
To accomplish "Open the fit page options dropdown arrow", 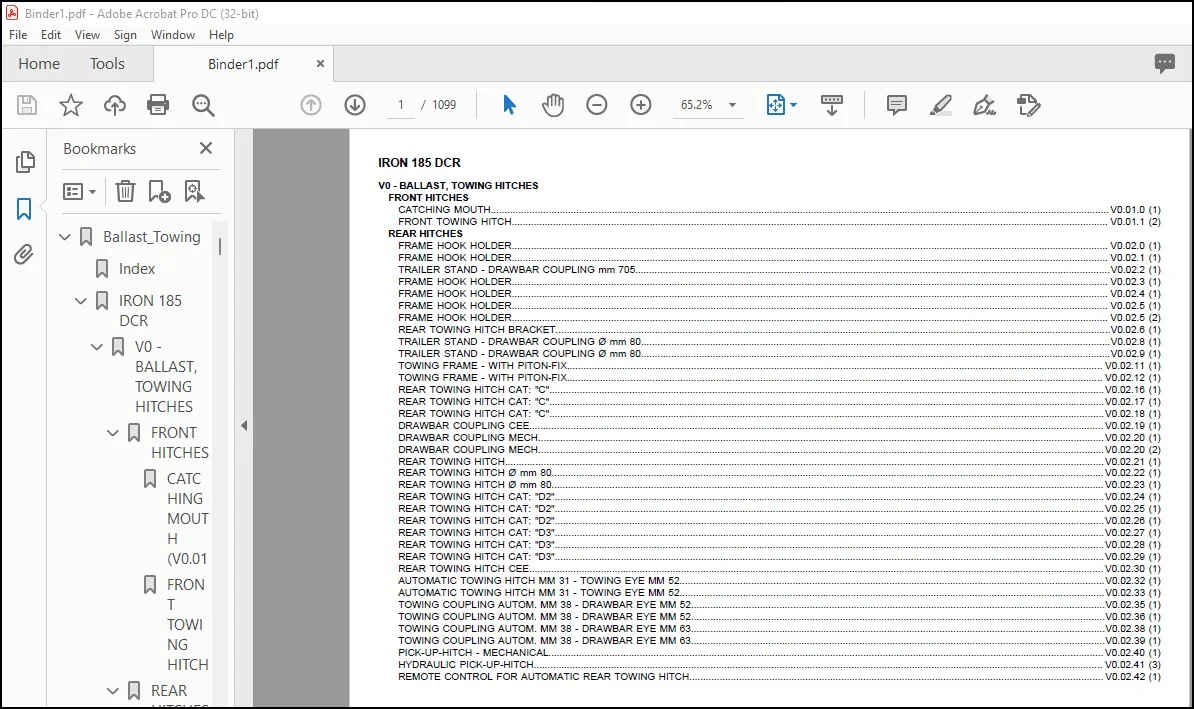I will coord(793,105).
